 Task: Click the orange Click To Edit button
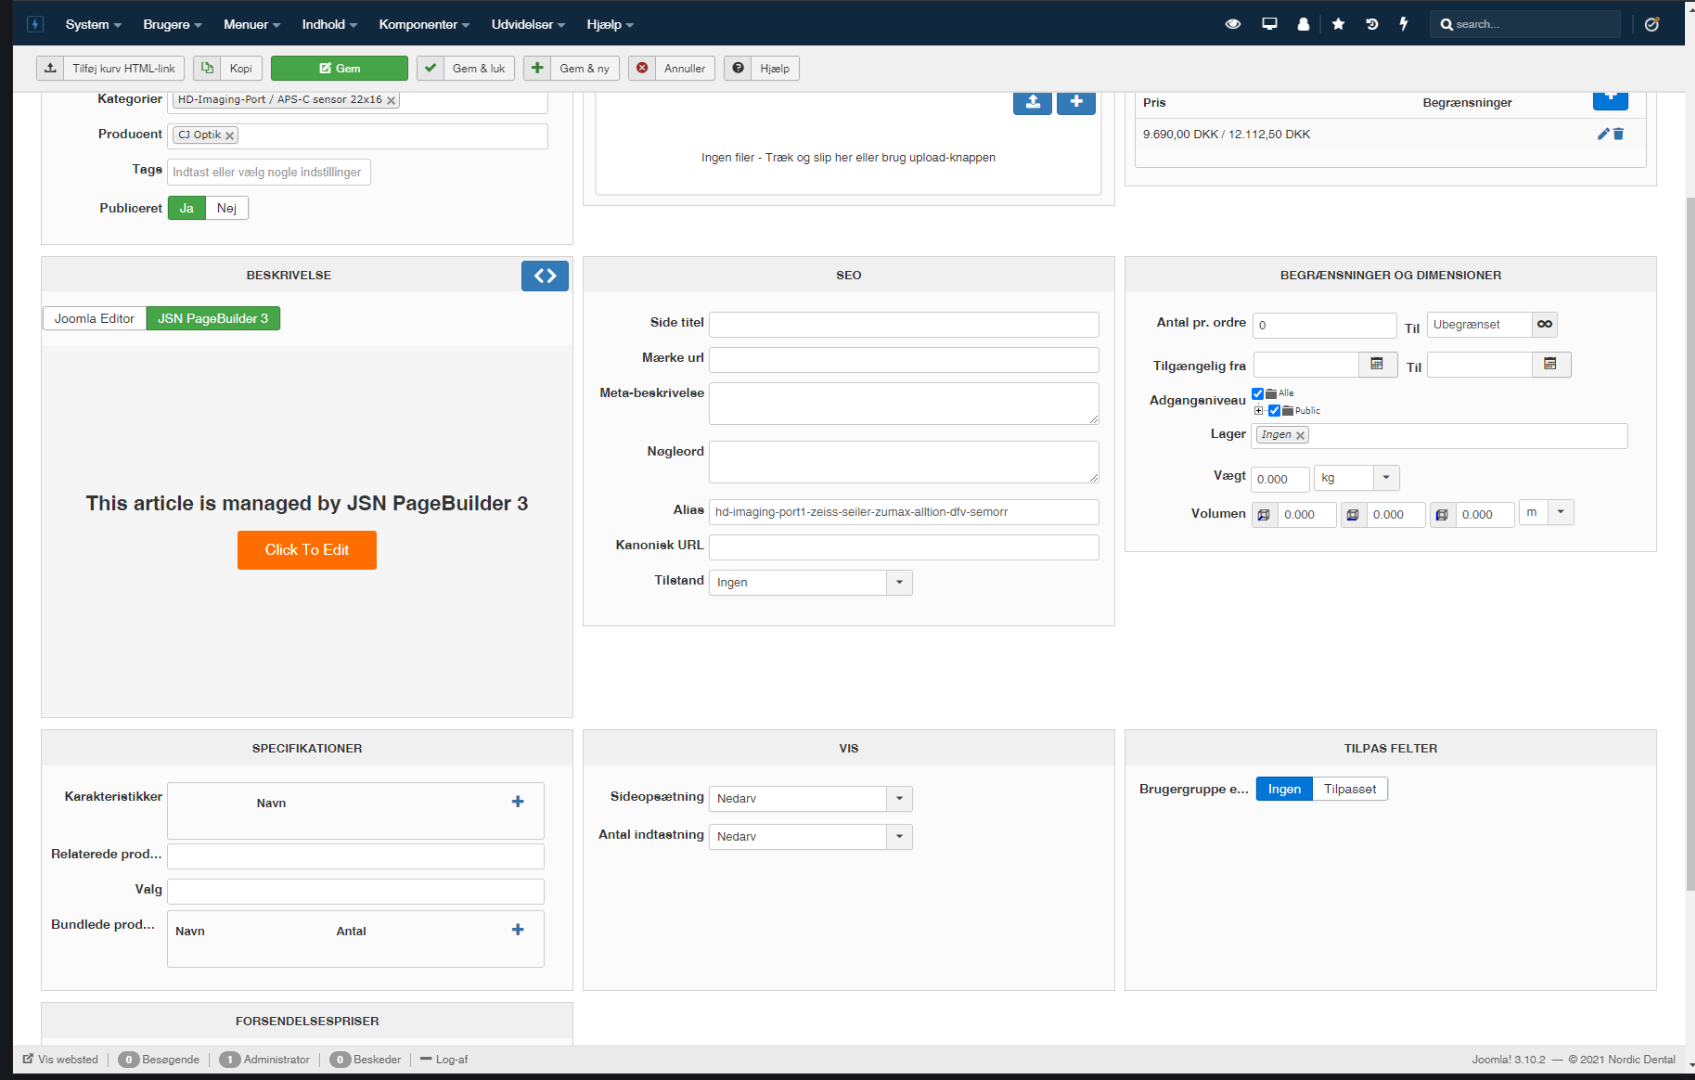point(307,550)
